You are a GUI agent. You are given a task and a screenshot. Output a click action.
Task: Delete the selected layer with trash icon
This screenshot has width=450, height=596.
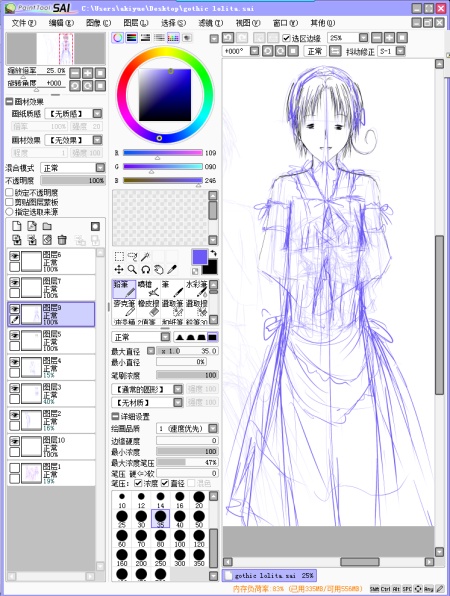(62, 240)
